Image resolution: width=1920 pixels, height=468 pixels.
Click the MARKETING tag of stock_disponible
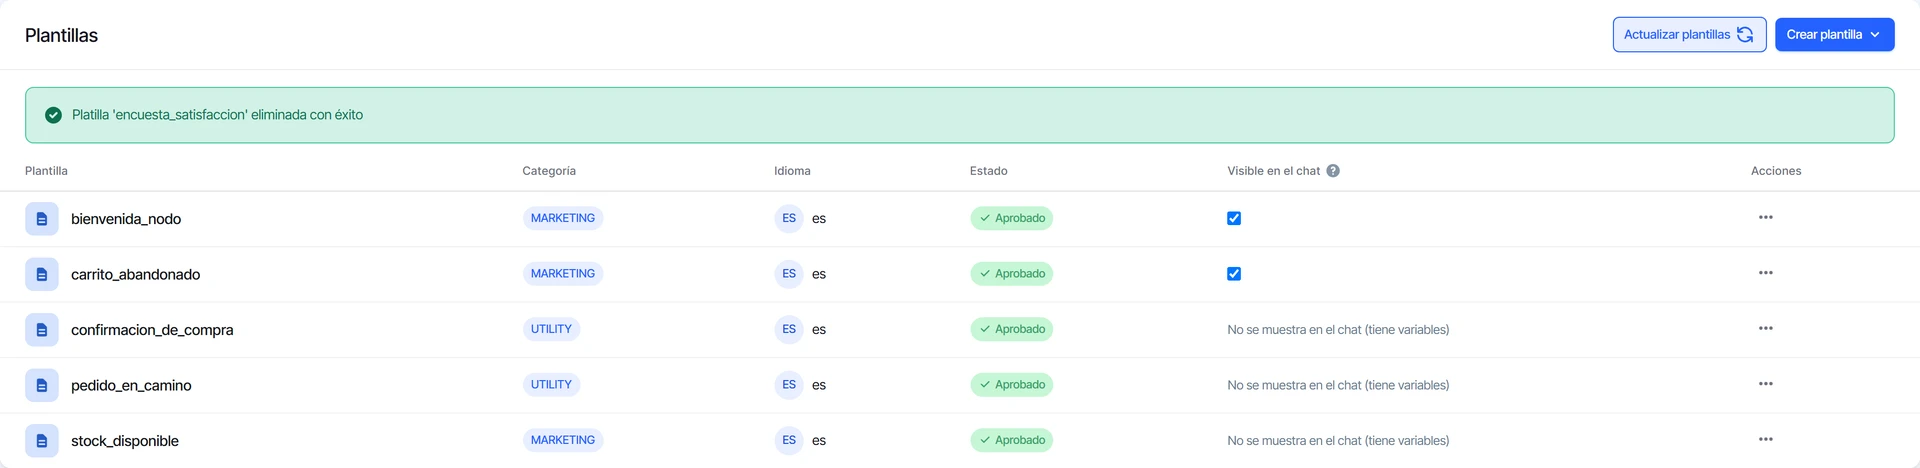tap(563, 440)
